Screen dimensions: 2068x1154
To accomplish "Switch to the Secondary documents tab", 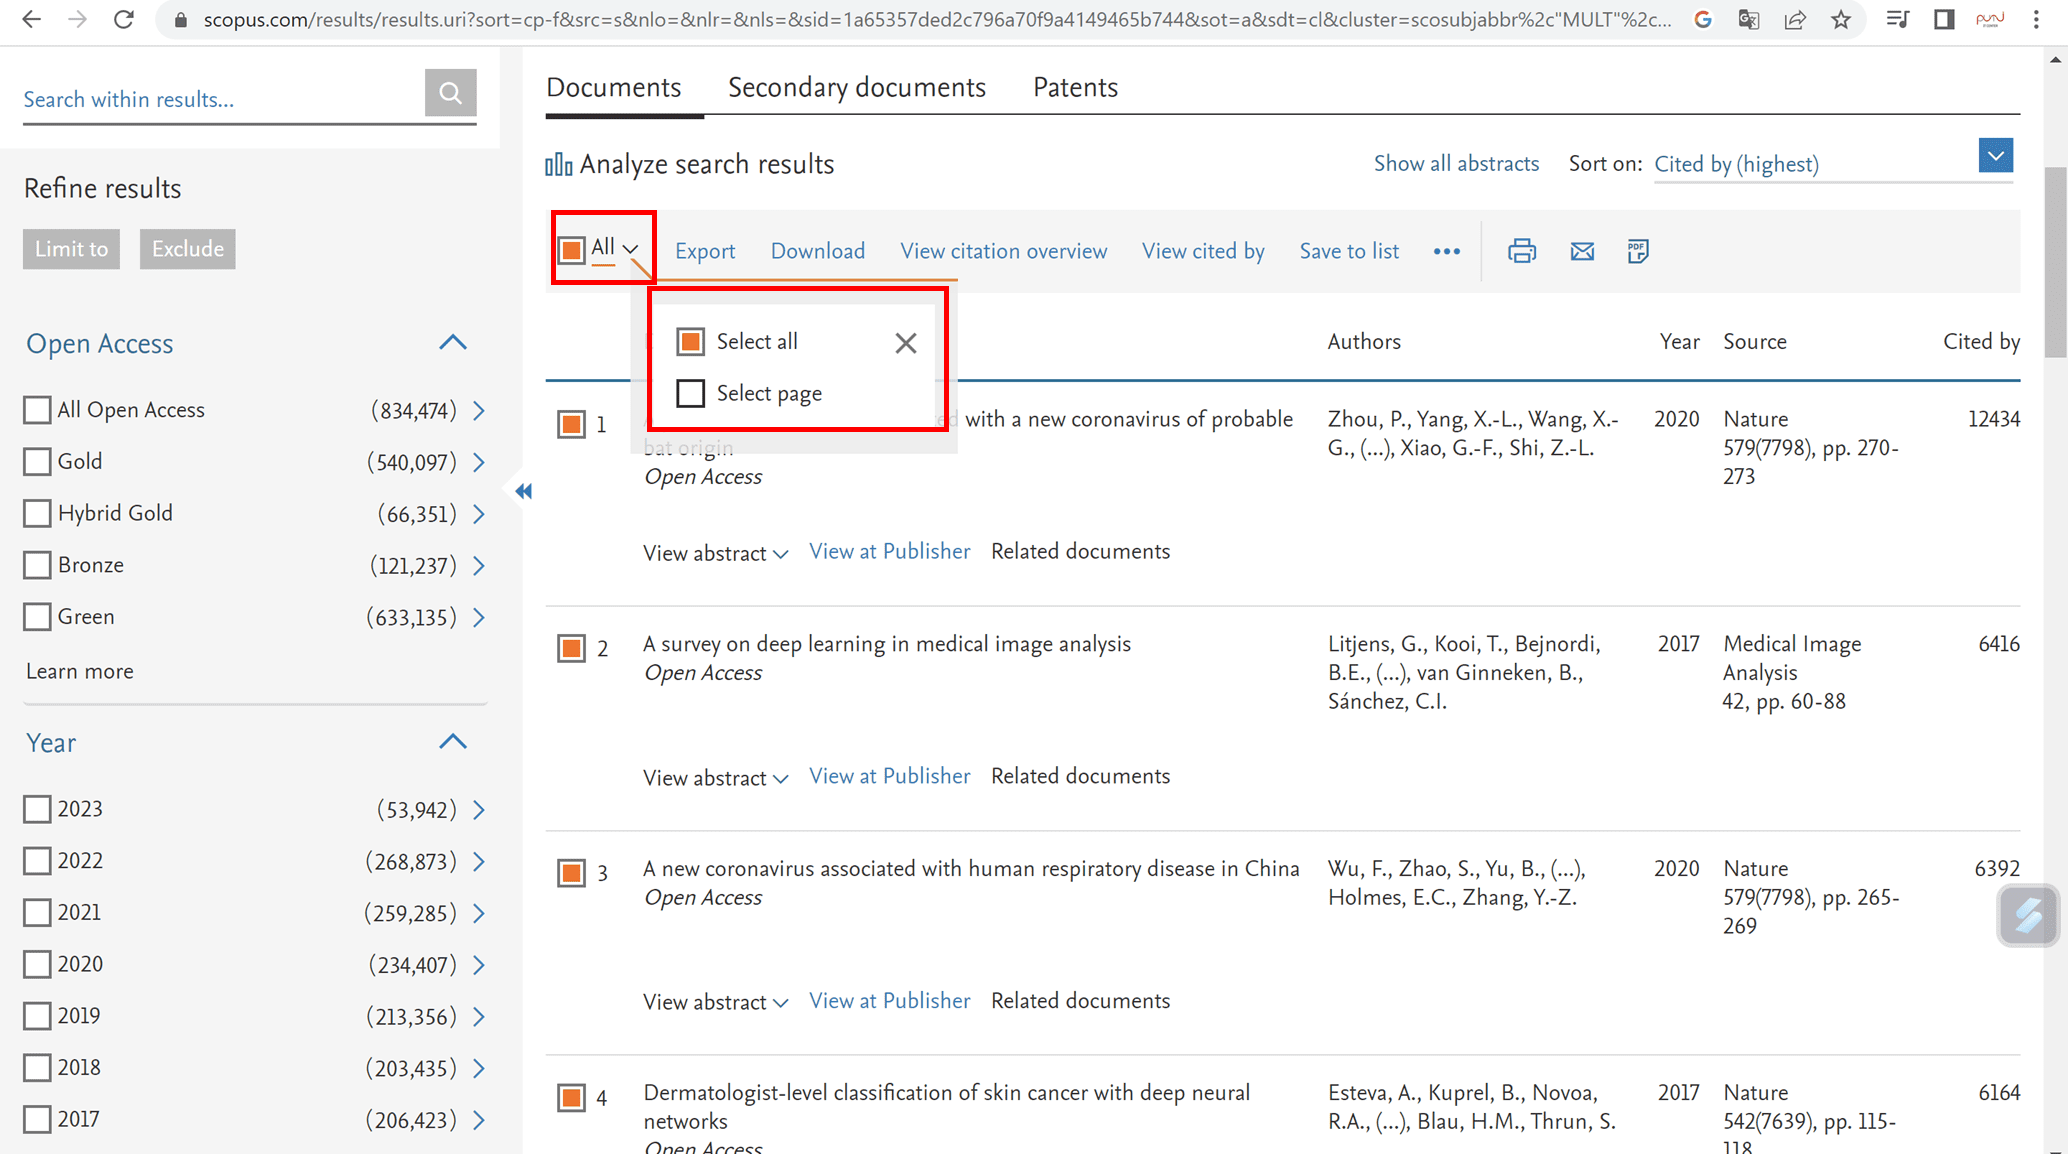I will pyautogui.click(x=856, y=88).
